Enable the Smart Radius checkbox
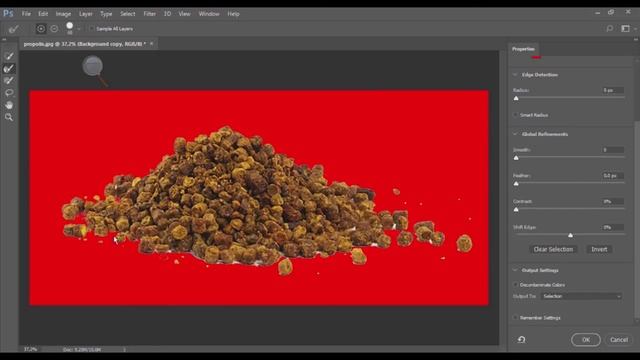The width and height of the screenshot is (640, 360). point(516,115)
